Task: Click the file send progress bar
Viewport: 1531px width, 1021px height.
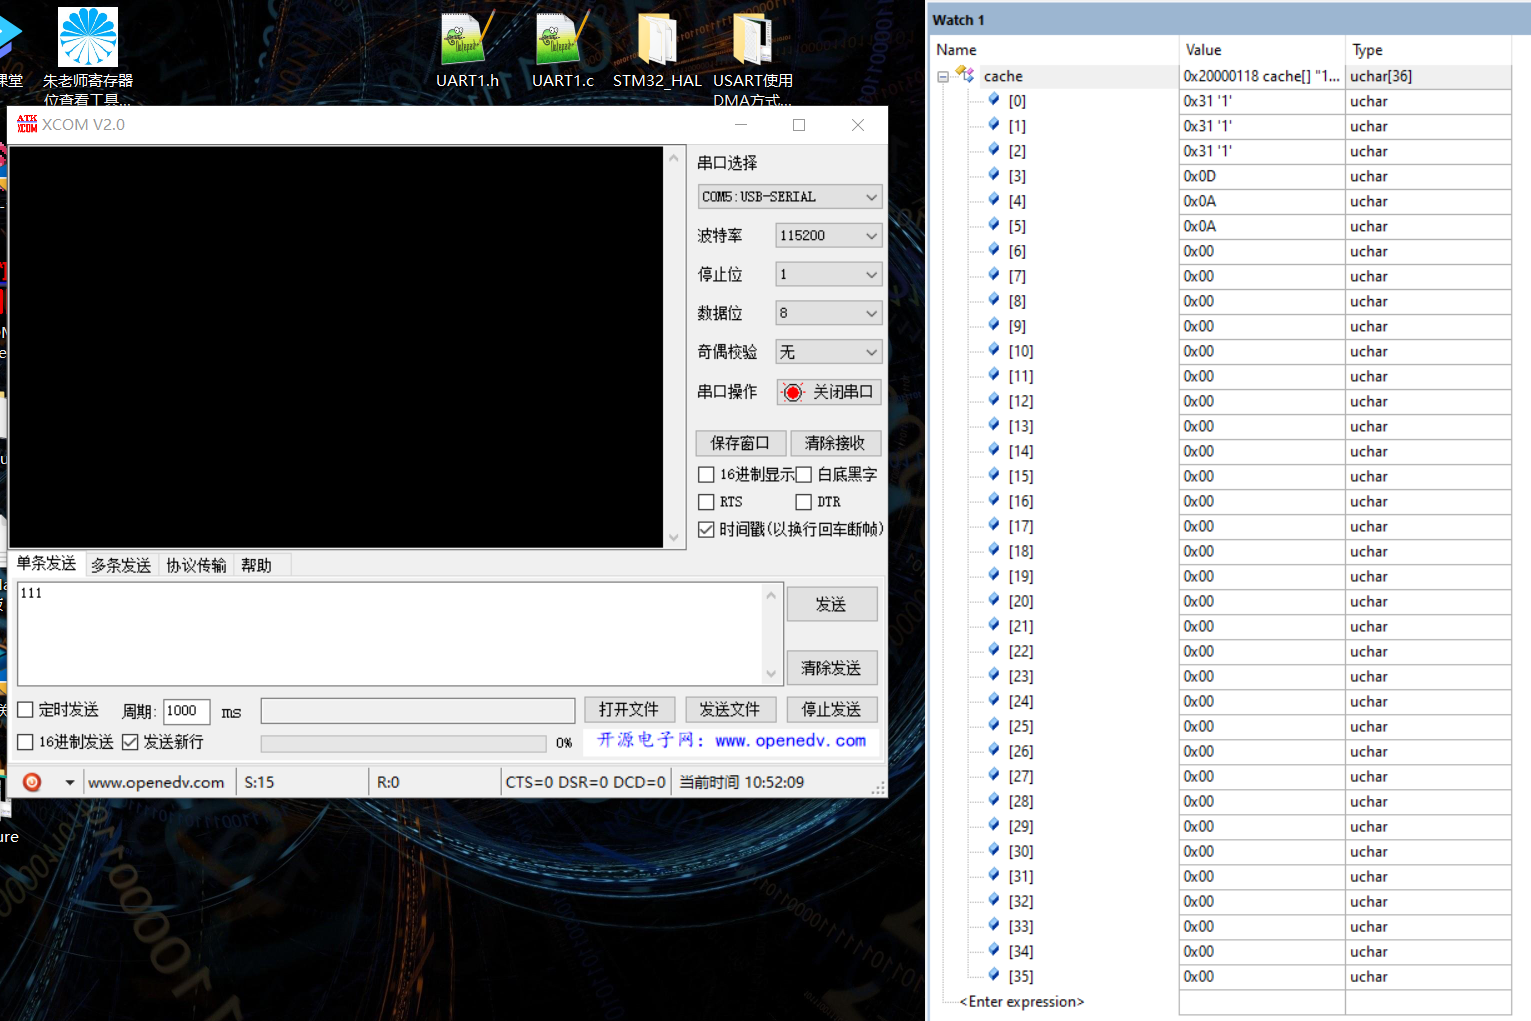Action: click(403, 743)
